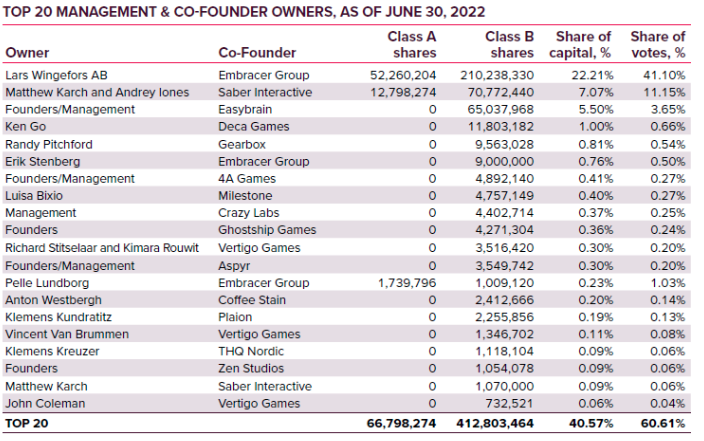This screenshot has height=441, width=704.
Task: Select the 'TOP 20' total row label
Action: [x=26, y=423]
